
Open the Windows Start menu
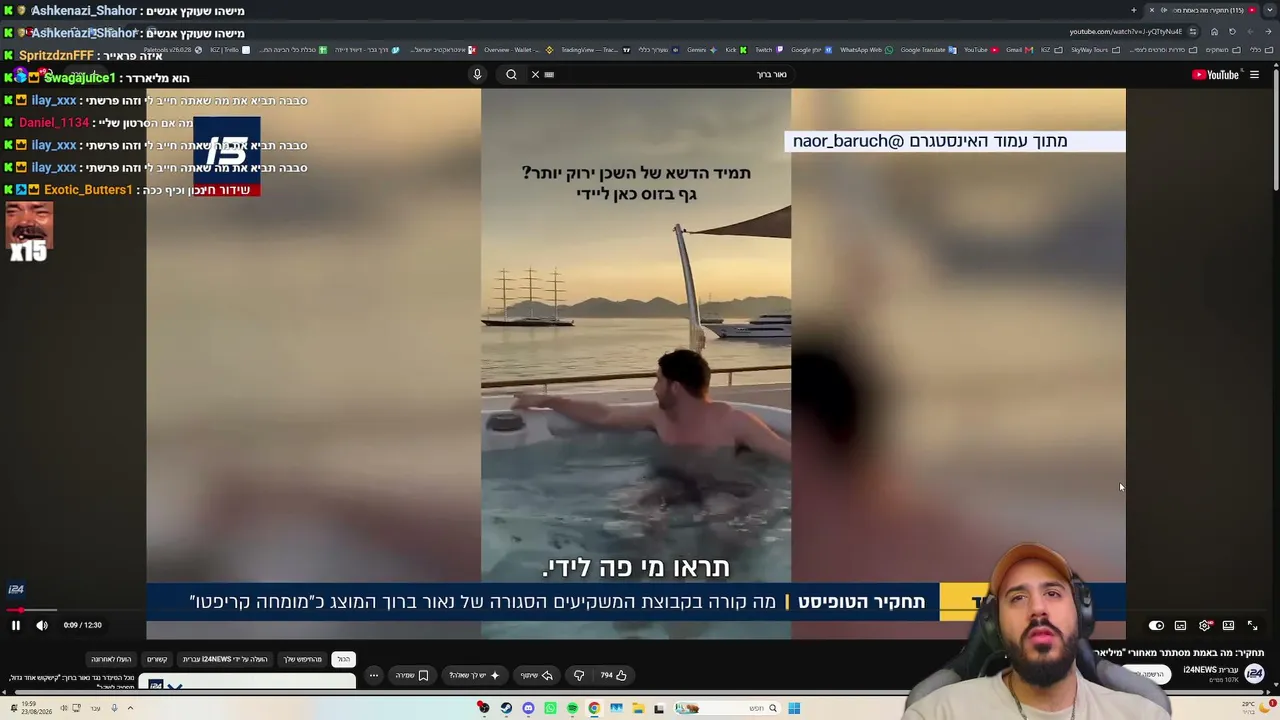794,708
